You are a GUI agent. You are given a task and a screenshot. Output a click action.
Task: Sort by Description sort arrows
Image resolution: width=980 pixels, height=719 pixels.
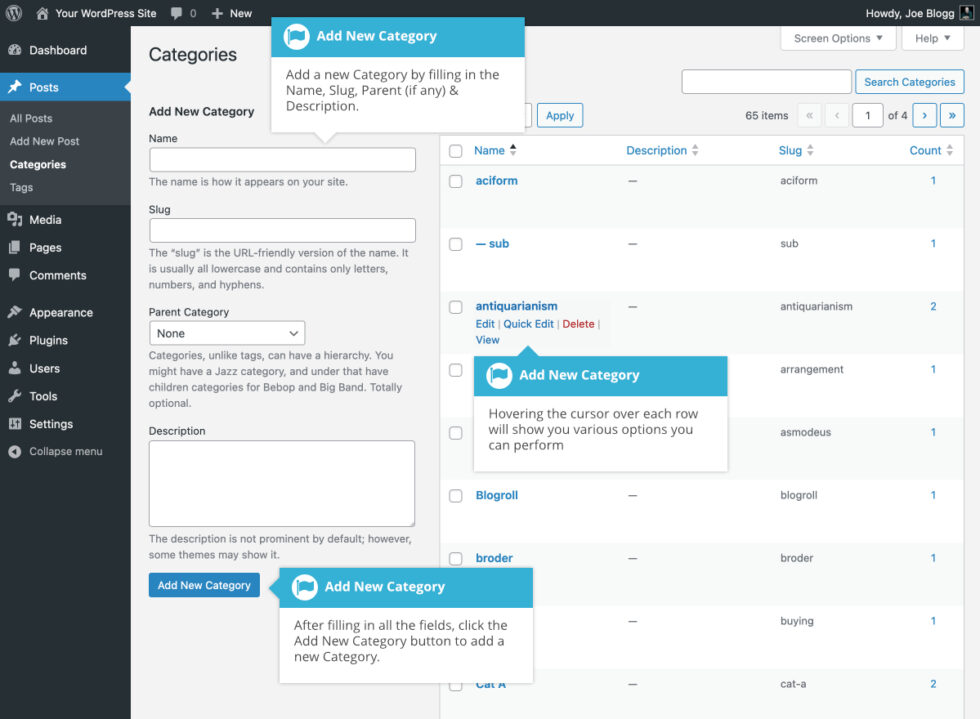pos(695,150)
